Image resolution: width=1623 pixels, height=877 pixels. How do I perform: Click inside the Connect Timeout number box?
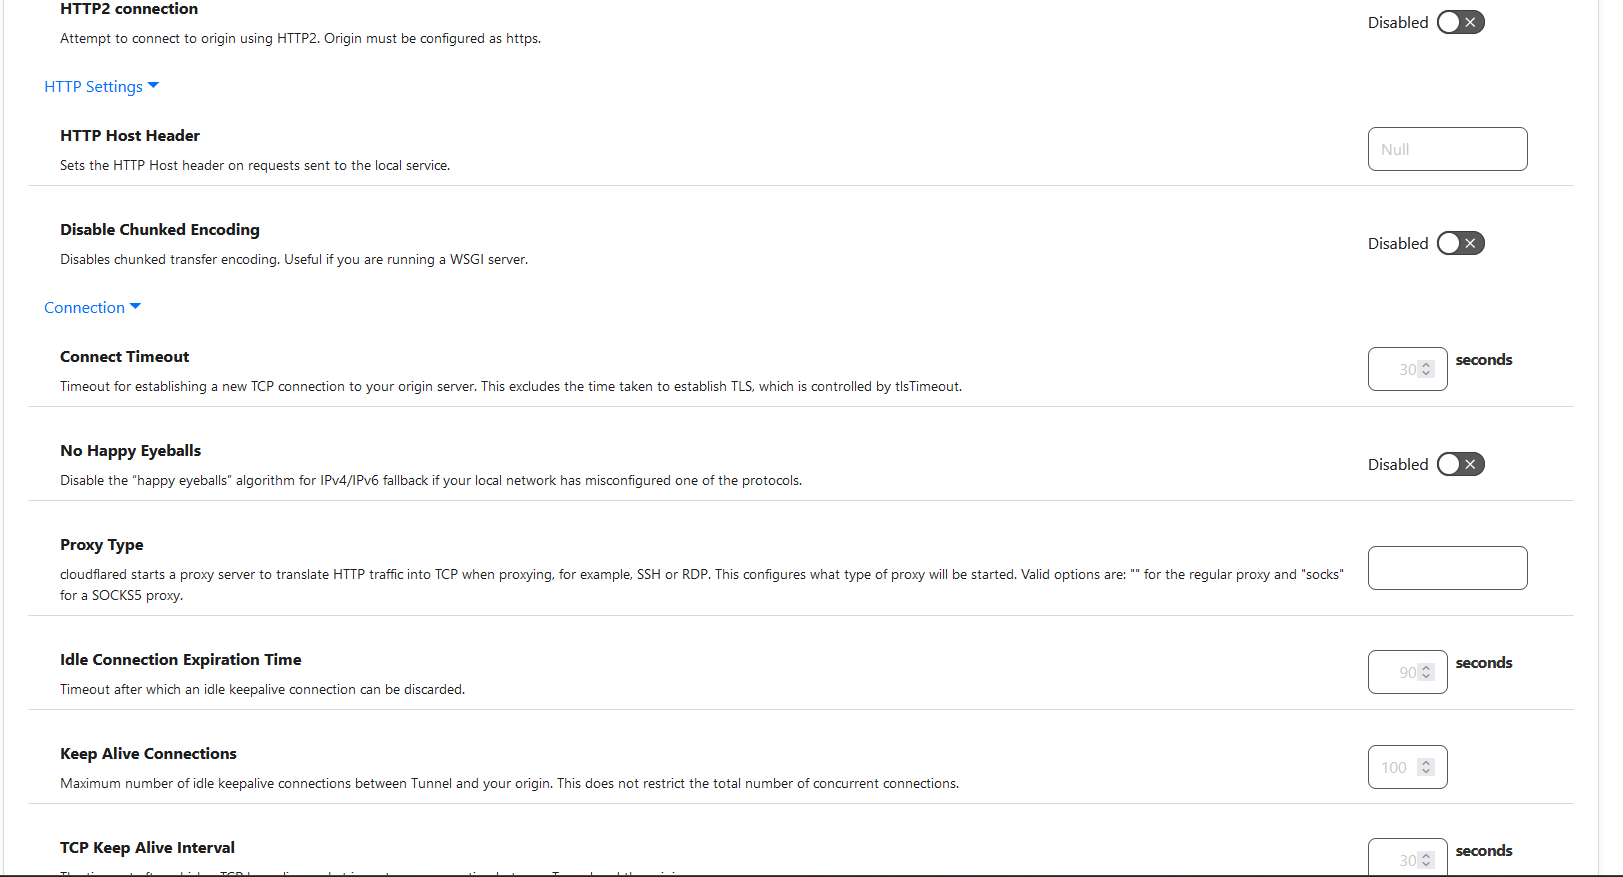[x=1395, y=369]
